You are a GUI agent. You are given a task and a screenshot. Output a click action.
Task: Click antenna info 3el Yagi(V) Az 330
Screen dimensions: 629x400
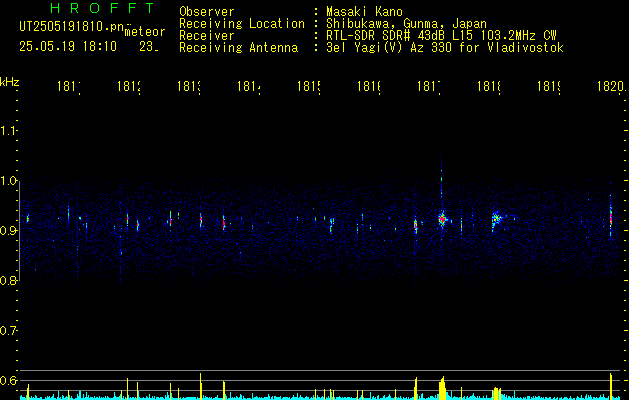445,48
